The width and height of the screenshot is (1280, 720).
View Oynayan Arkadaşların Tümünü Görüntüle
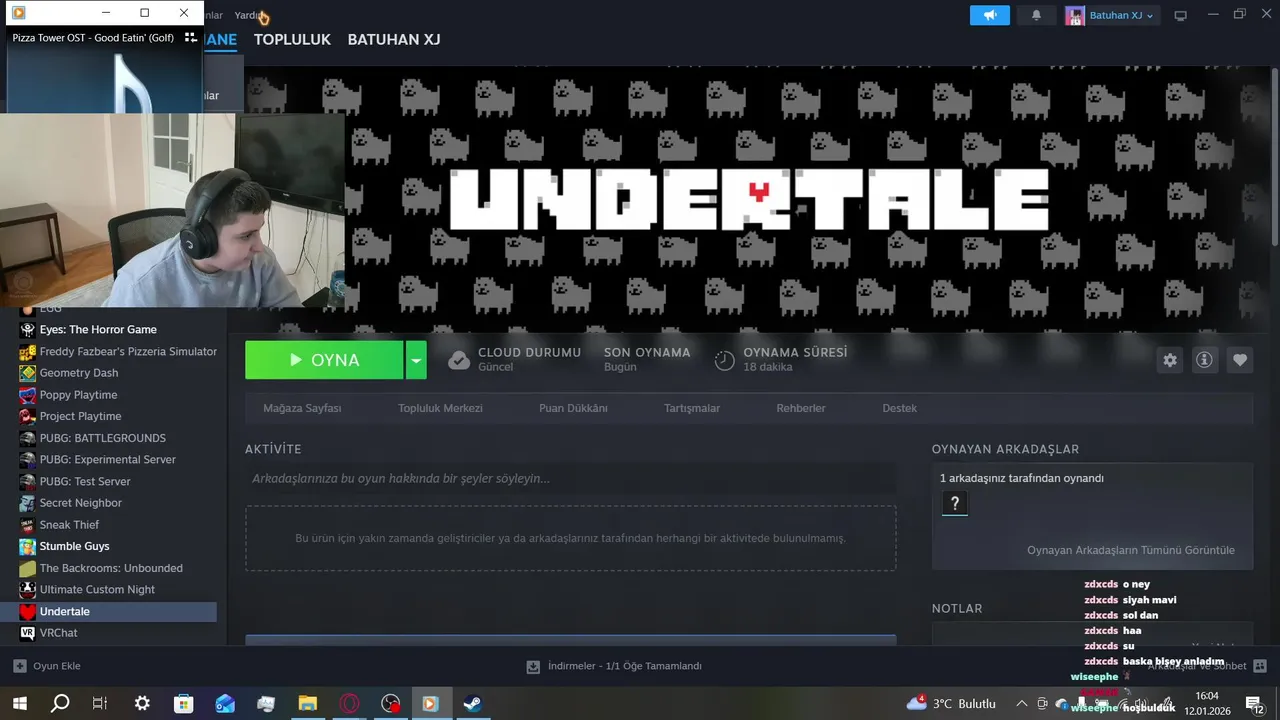[1131, 550]
